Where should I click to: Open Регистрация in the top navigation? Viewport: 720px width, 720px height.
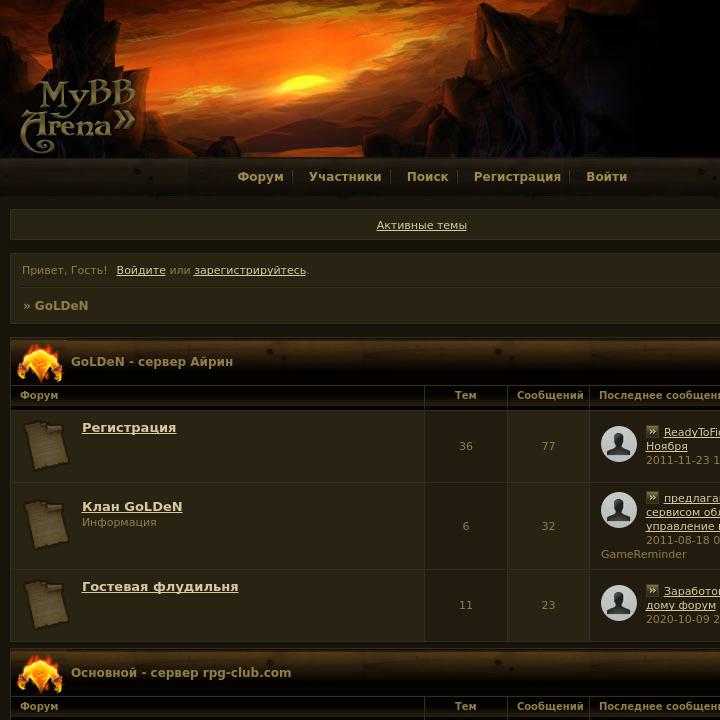517,177
